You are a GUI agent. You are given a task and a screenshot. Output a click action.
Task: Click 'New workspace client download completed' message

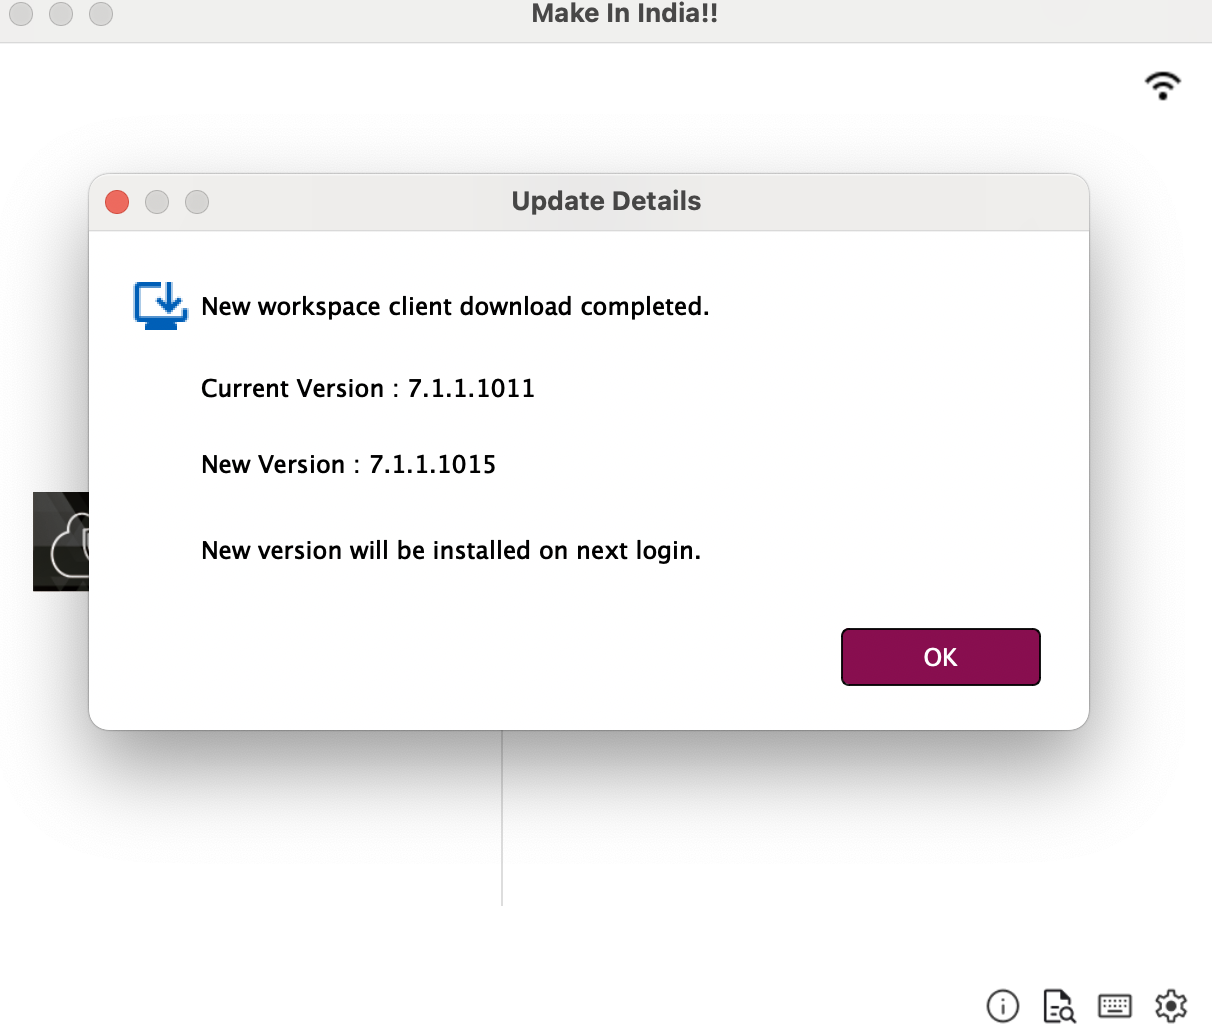(x=455, y=306)
